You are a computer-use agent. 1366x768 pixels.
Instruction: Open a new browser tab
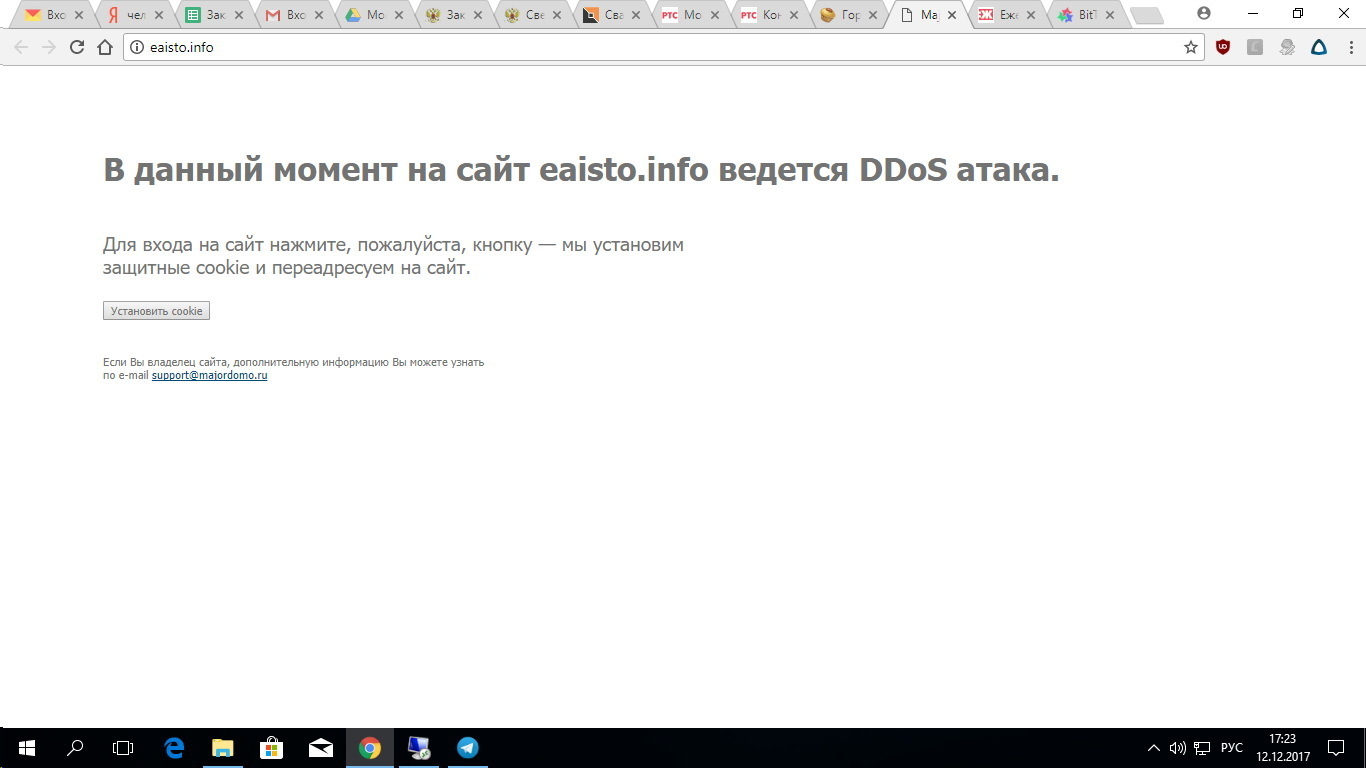(x=1146, y=16)
